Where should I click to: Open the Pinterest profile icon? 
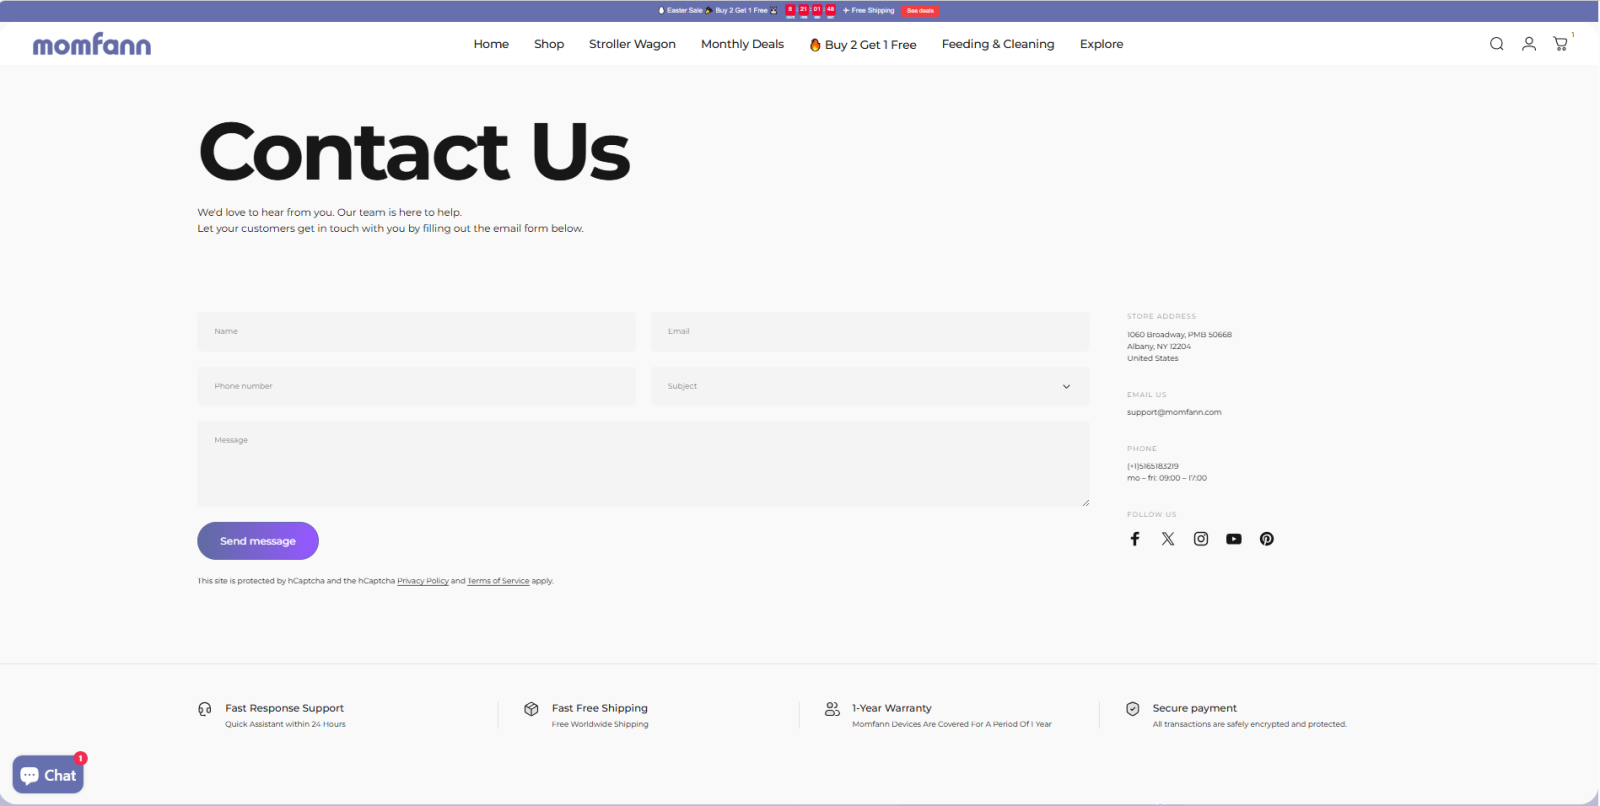[x=1267, y=539]
